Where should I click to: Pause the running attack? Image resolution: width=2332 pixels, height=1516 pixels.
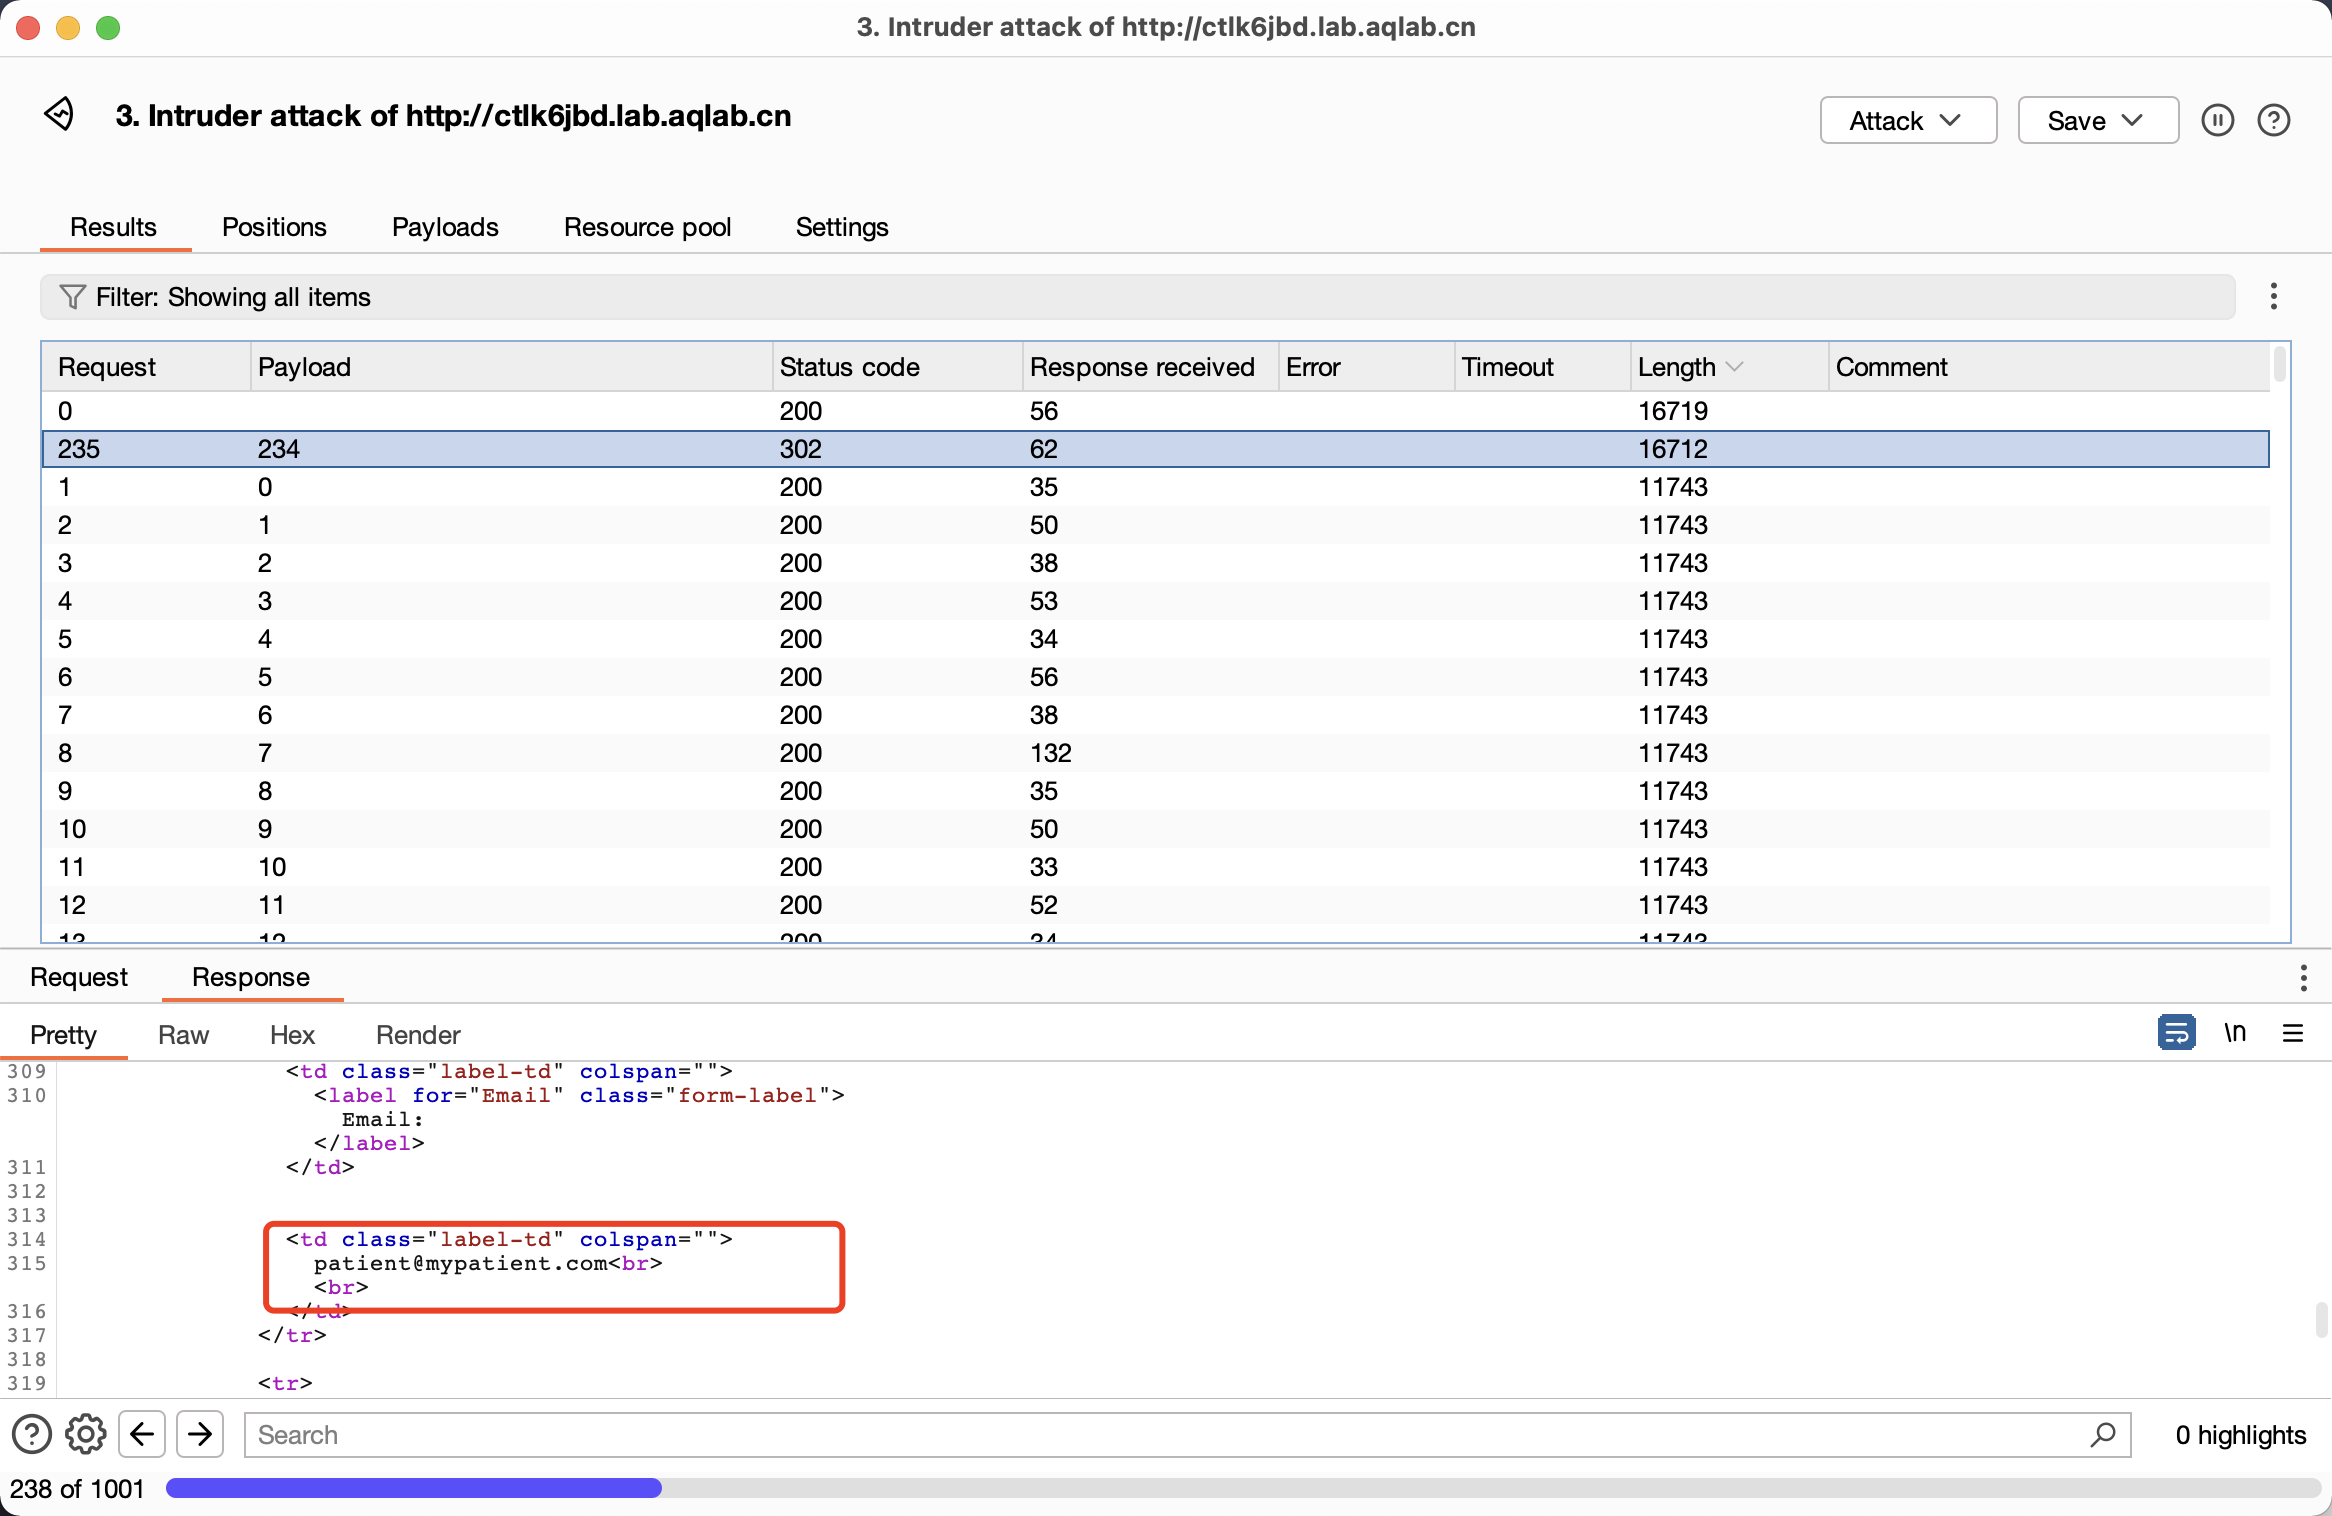(x=2217, y=121)
